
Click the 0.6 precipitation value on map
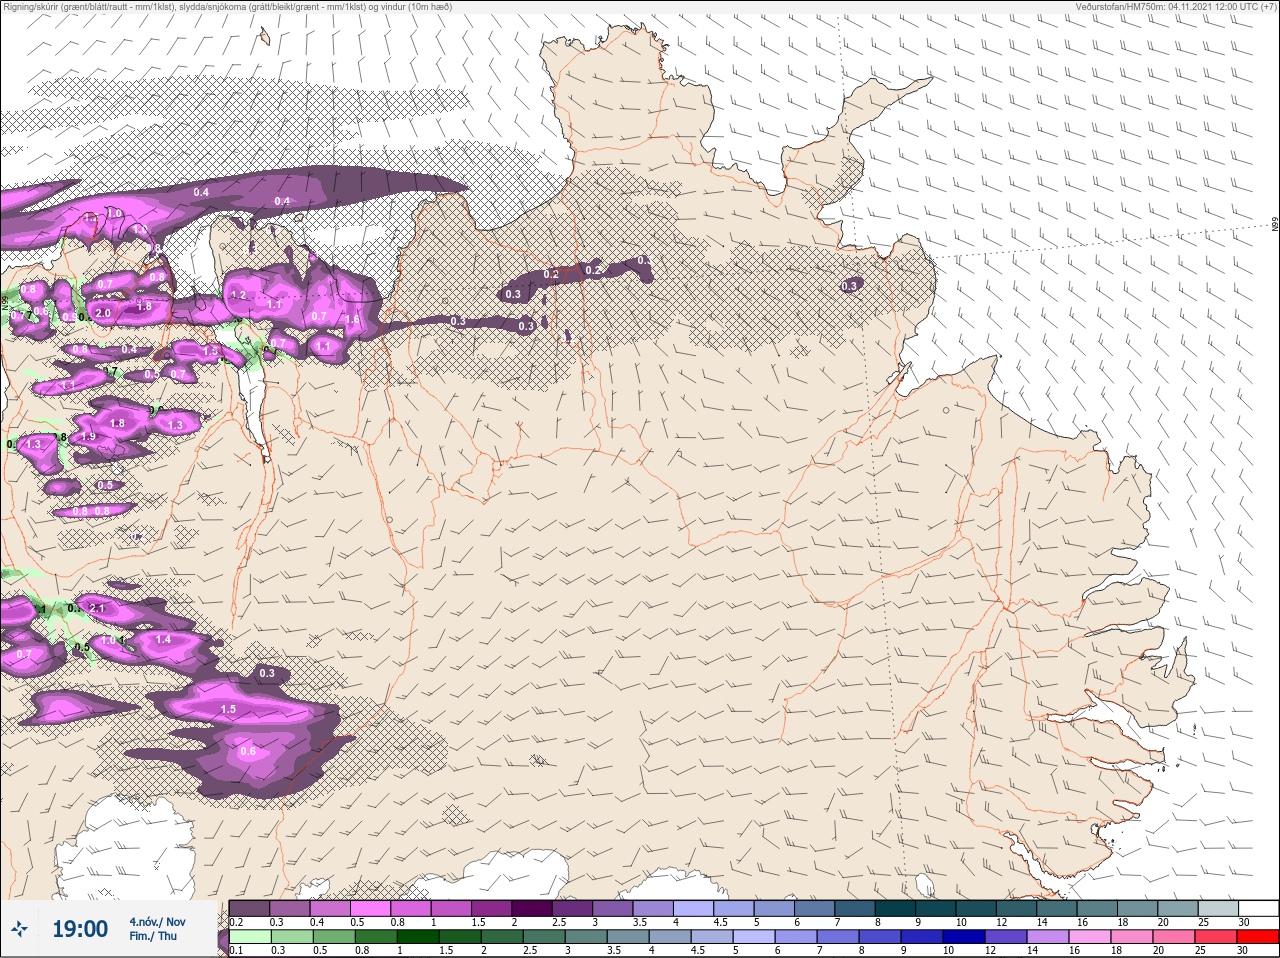[x=248, y=752]
